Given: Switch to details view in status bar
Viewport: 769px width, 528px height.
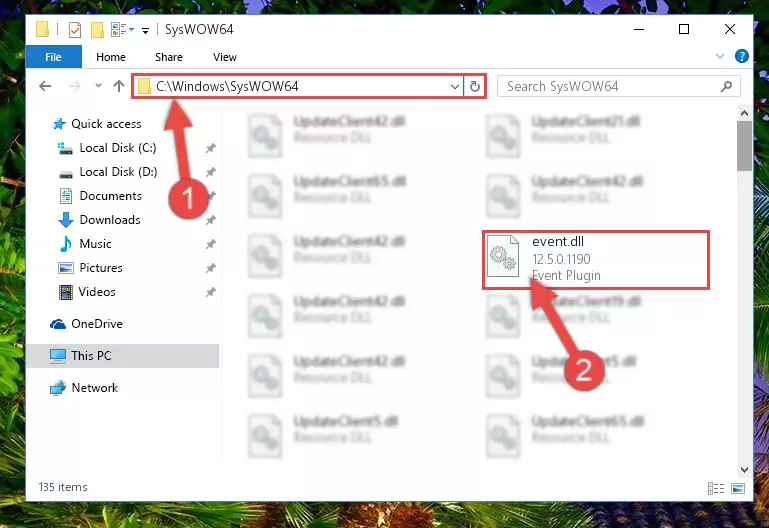Looking at the screenshot, I should pyautogui.click(x=716, y=488).
